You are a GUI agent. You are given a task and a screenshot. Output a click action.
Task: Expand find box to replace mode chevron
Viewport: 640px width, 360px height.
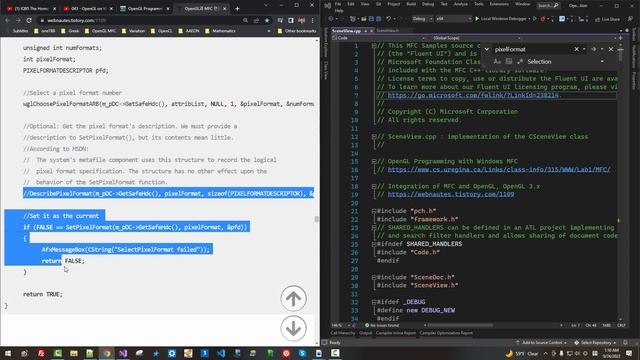tap(487, 49)
